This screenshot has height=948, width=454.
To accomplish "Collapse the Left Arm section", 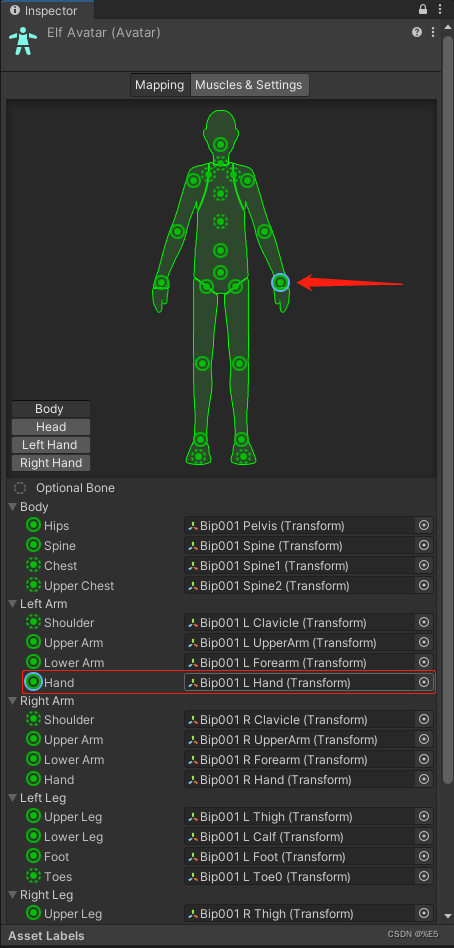I will pyautogui.click(x=13, y=603).
